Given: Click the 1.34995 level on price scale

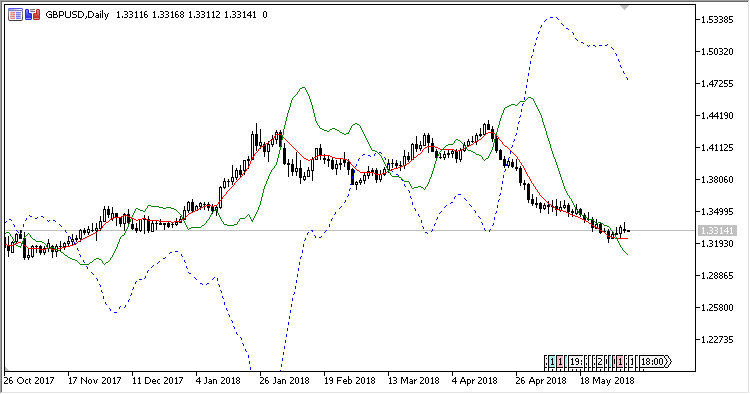Looking at the screenshot, I should pos(717,212).
